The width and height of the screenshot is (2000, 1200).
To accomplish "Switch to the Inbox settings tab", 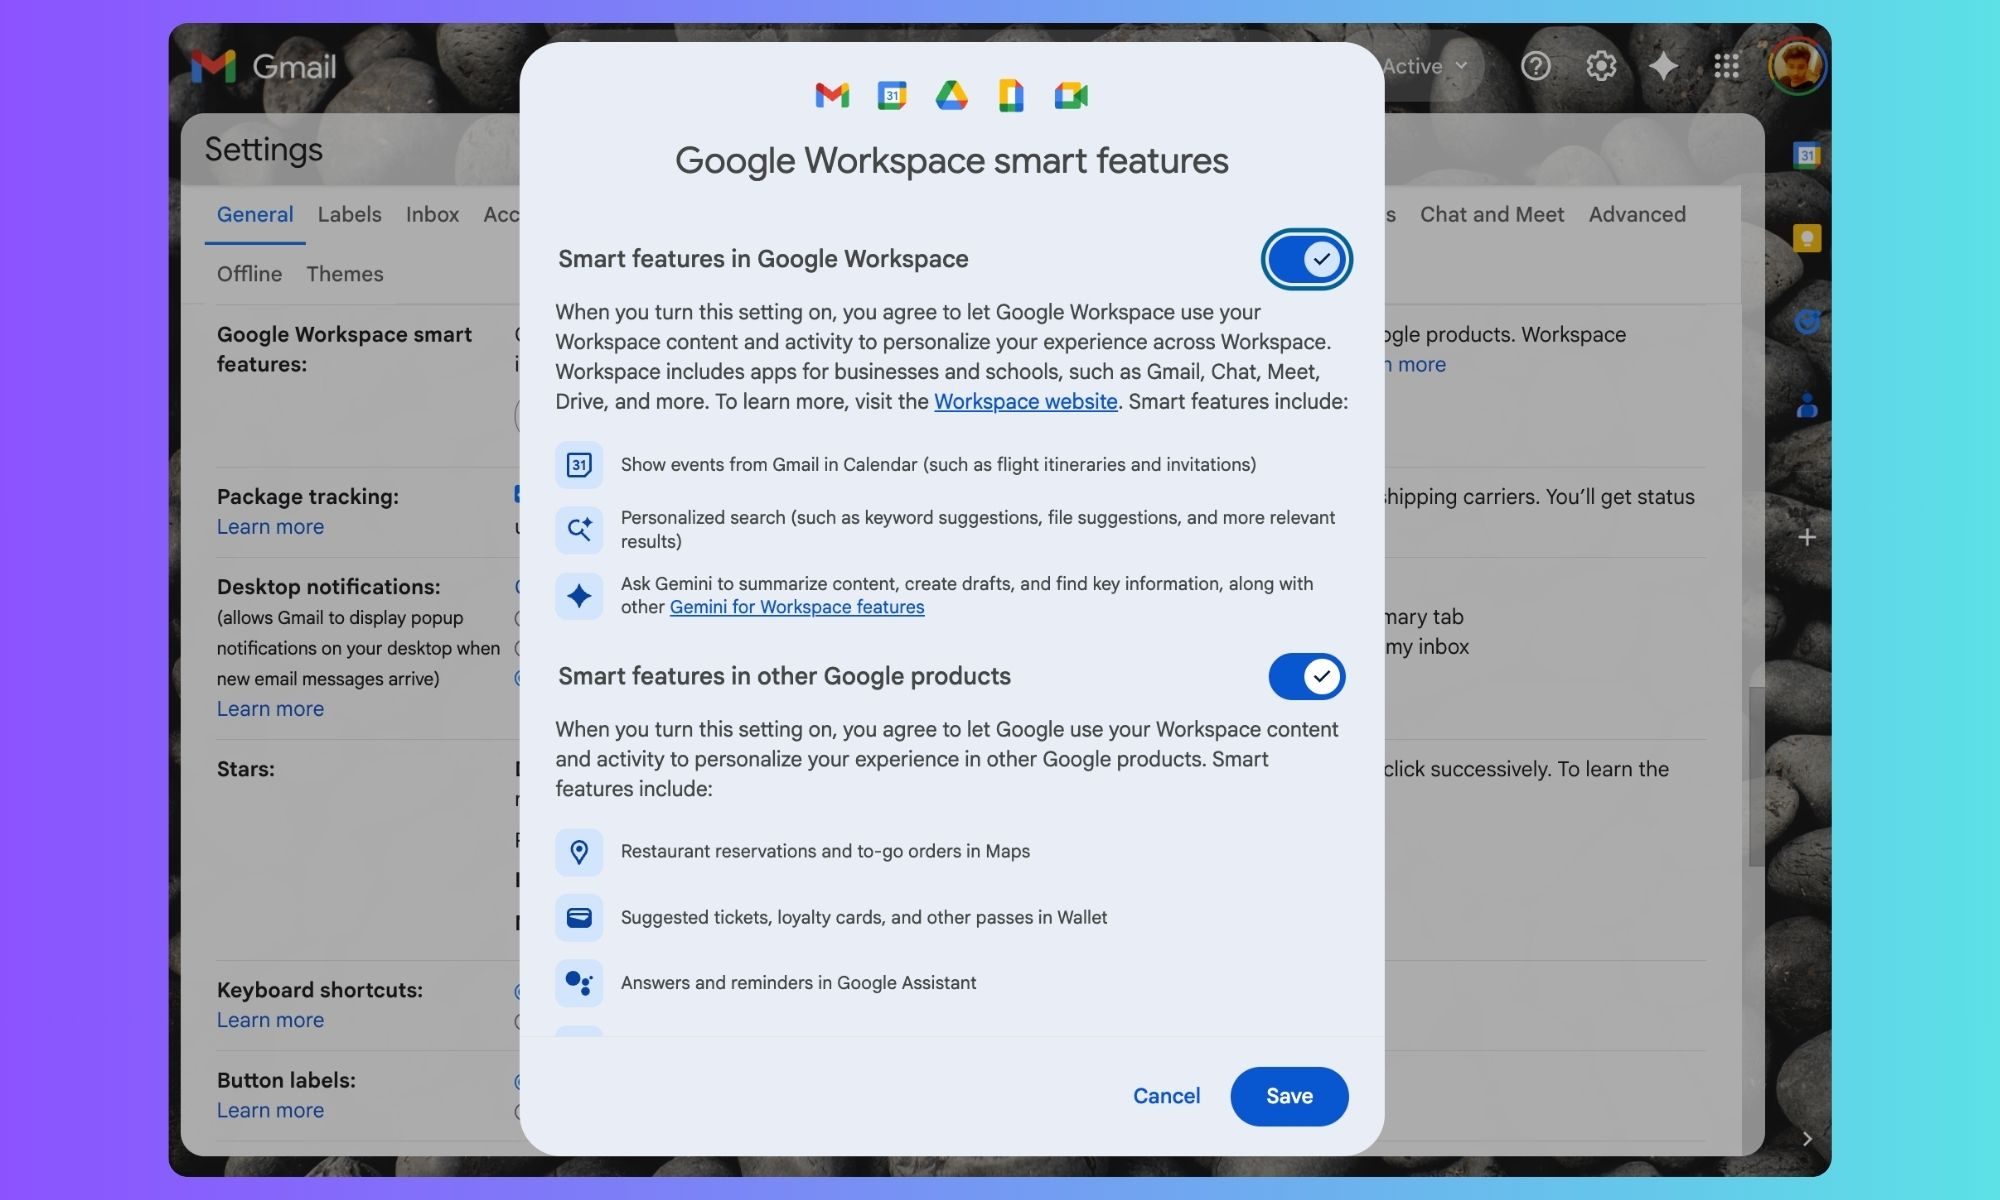I will (x=432, y=214).
